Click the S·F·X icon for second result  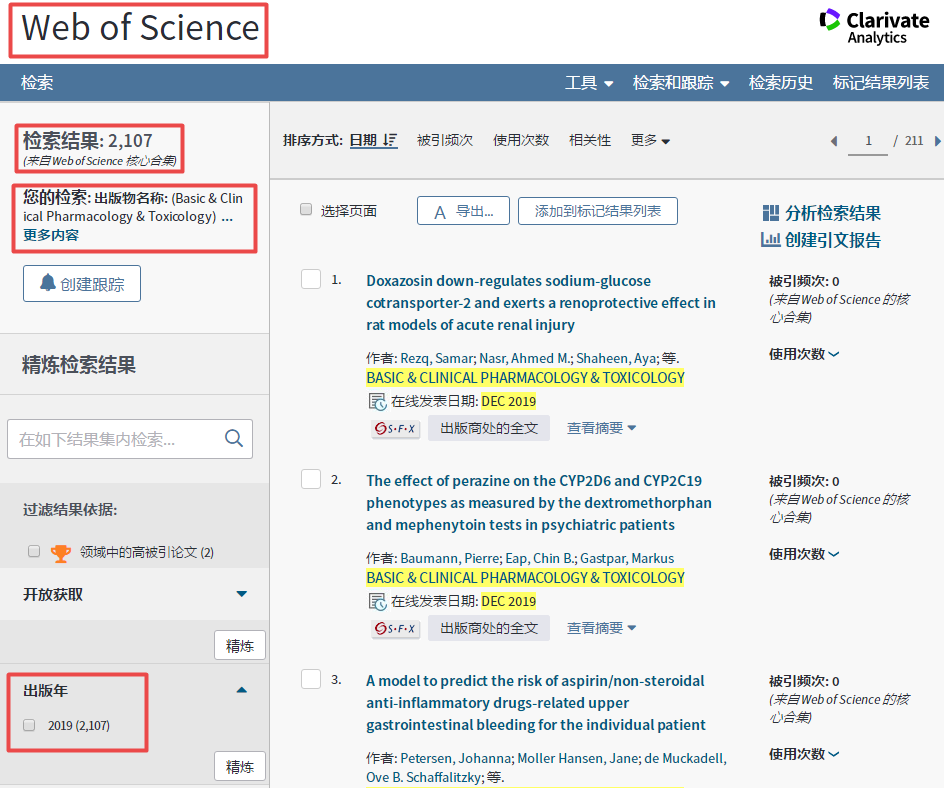point(396,628)
